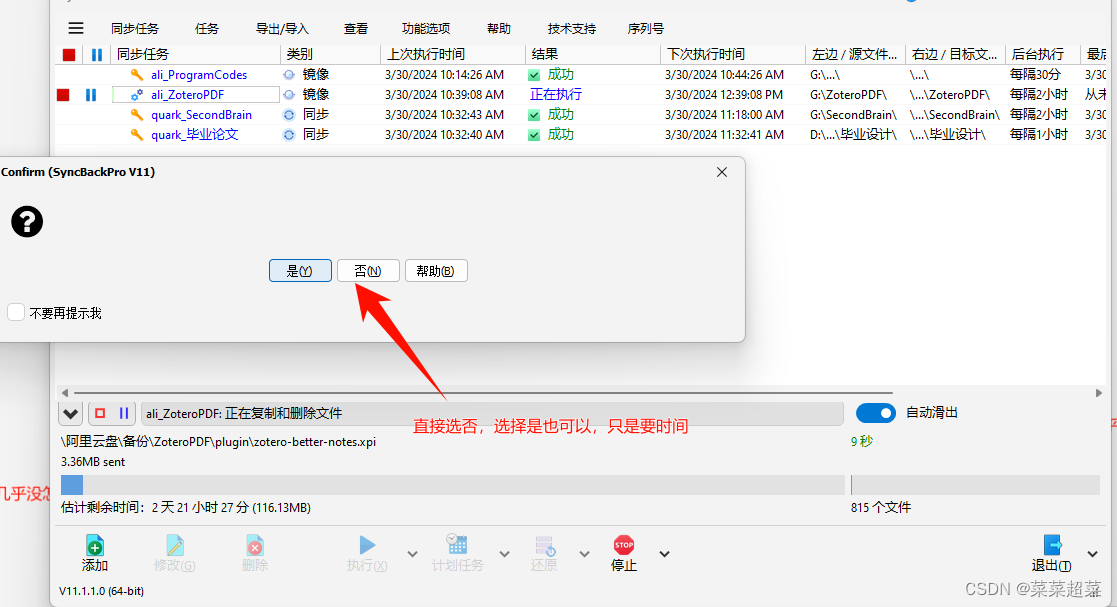Screen dimensions: 1117x607
Task: Click the 815 个文件 progress bar
Action: coord(975,485)
